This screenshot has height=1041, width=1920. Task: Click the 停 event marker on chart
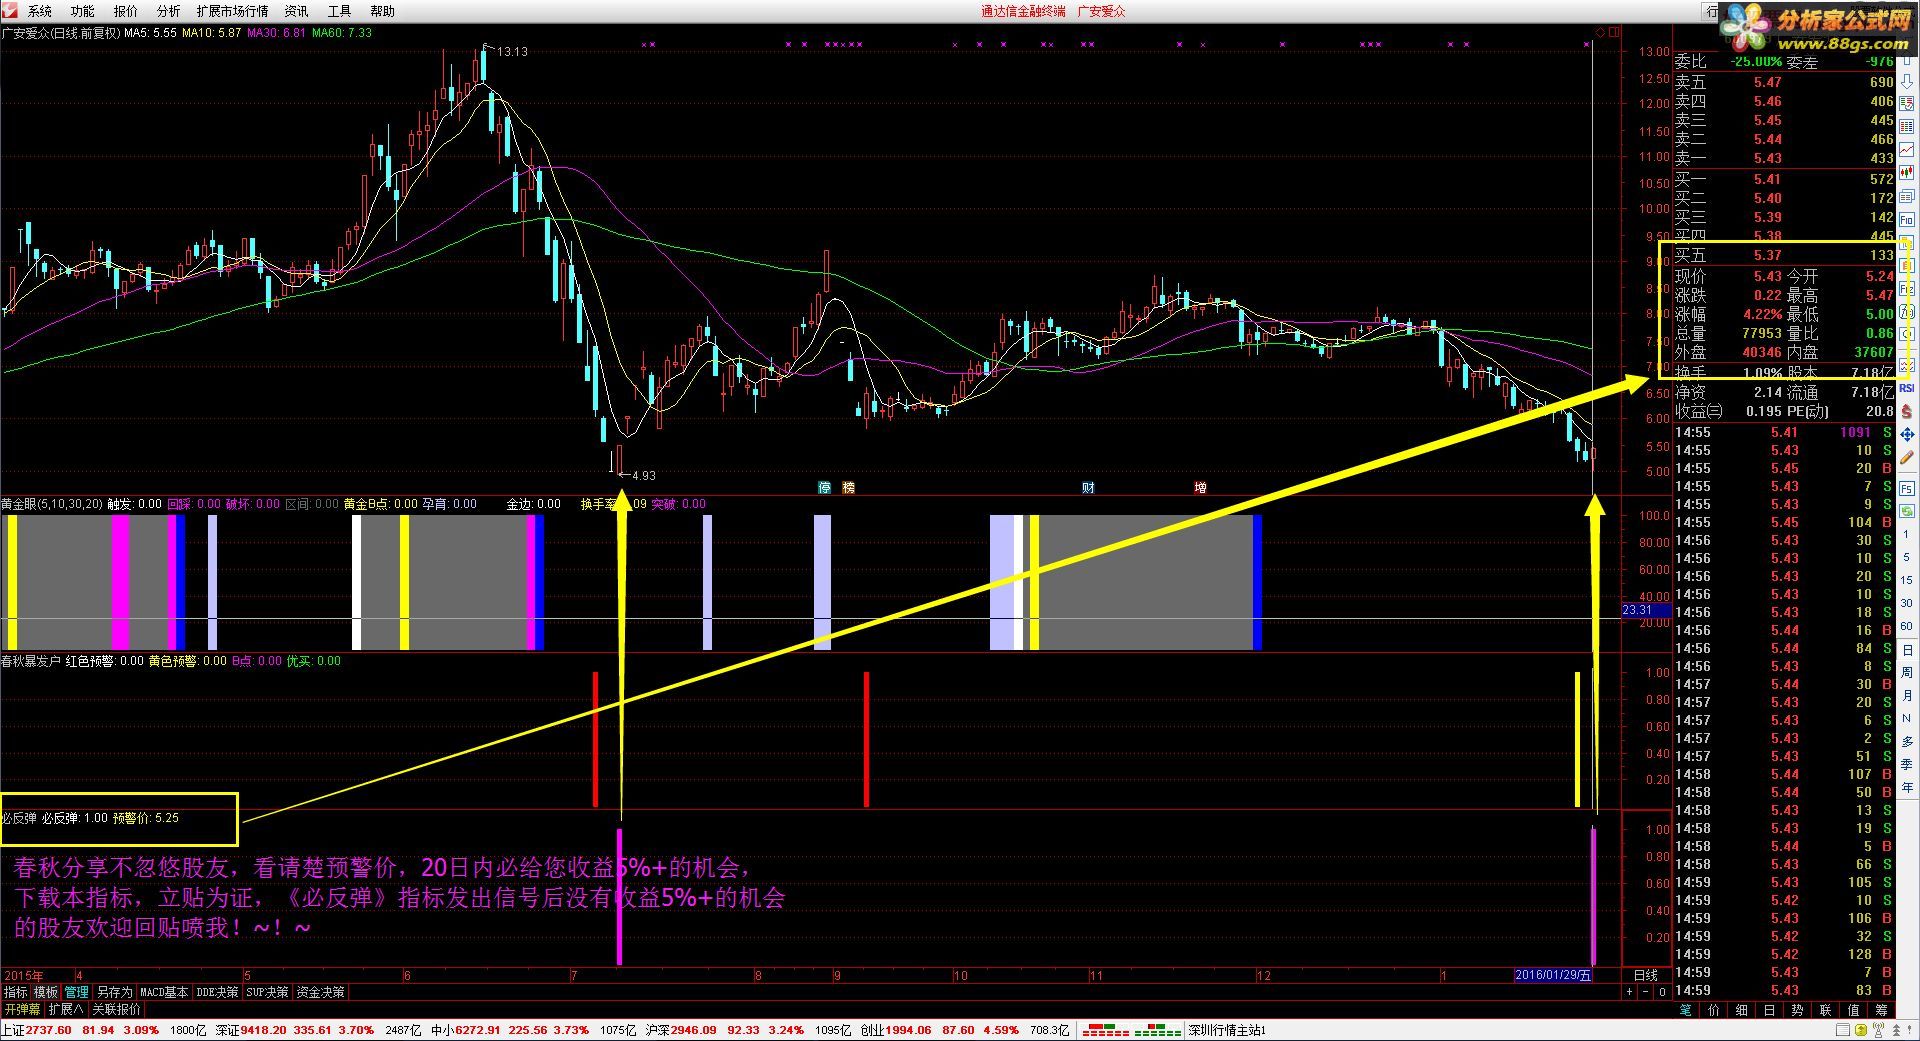(x=825, y=488)
